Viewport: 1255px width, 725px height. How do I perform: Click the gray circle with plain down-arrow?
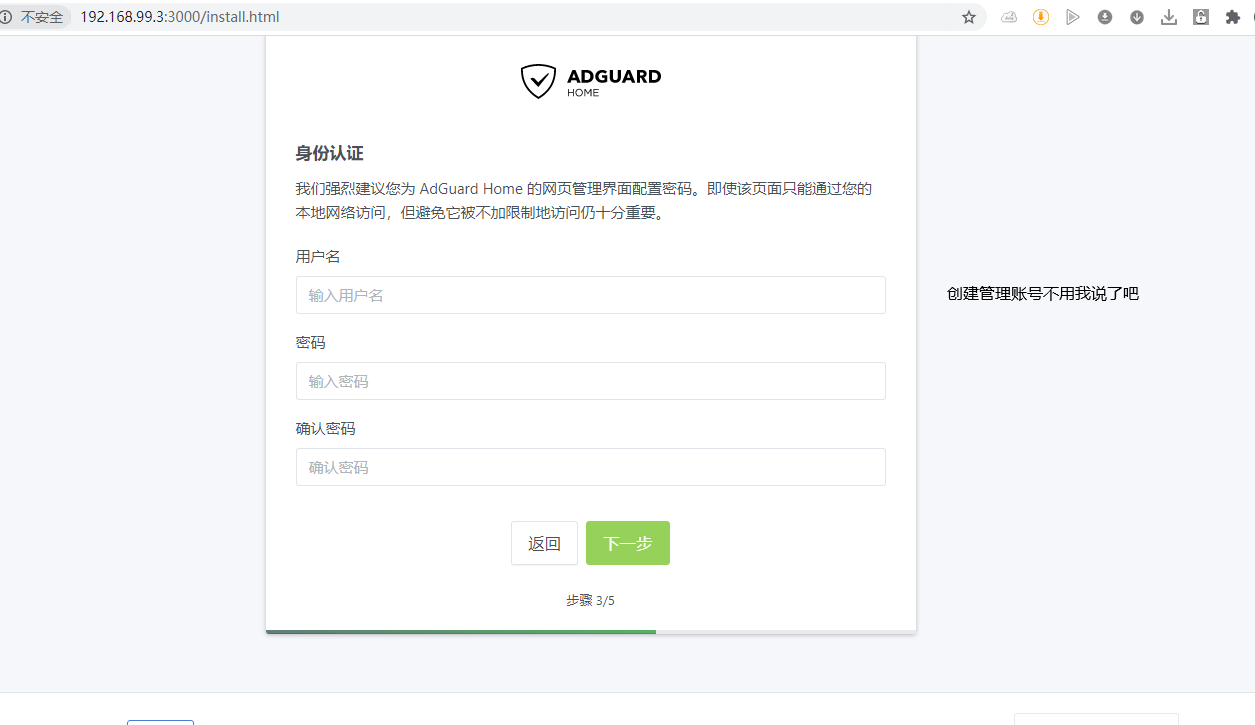pyautogui.click(x=1137, y=17)
